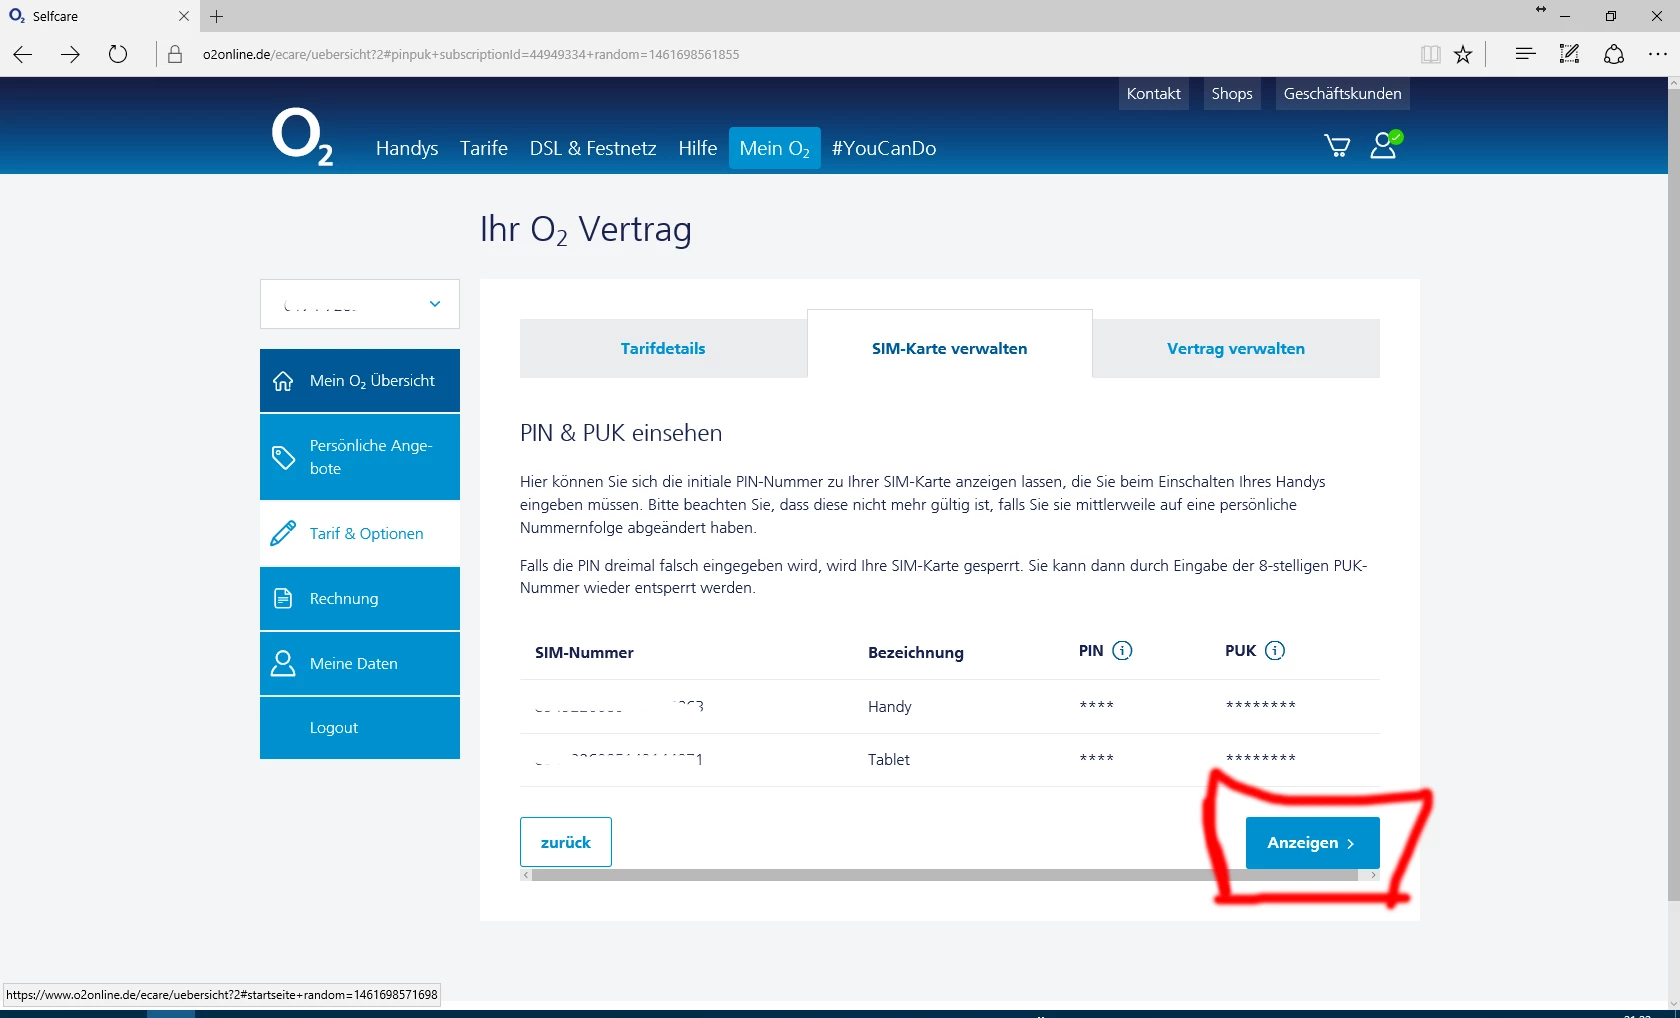Viewport: 1680px width, 1018px height.
Task: Open reading view book icon
Action: tap(1431, 54)
